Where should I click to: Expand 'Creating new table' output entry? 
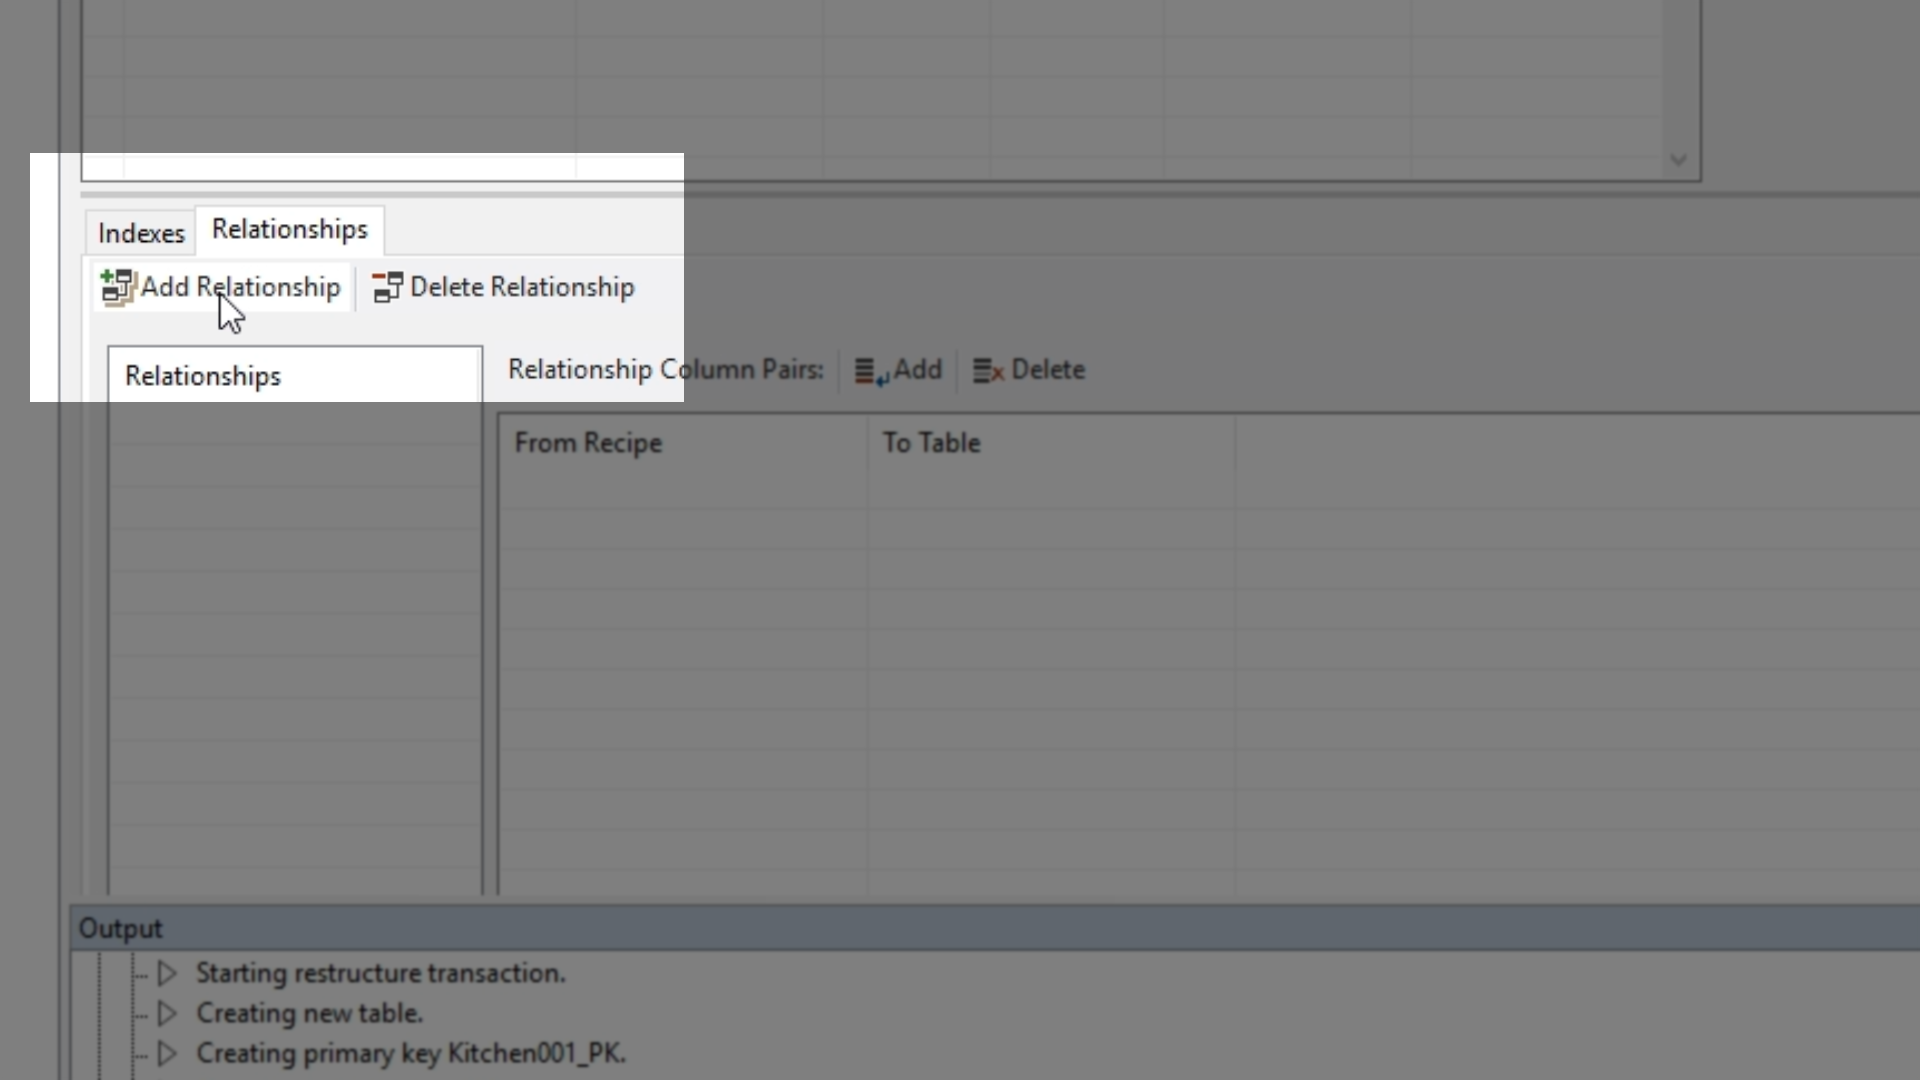[x=167, y=1013]
